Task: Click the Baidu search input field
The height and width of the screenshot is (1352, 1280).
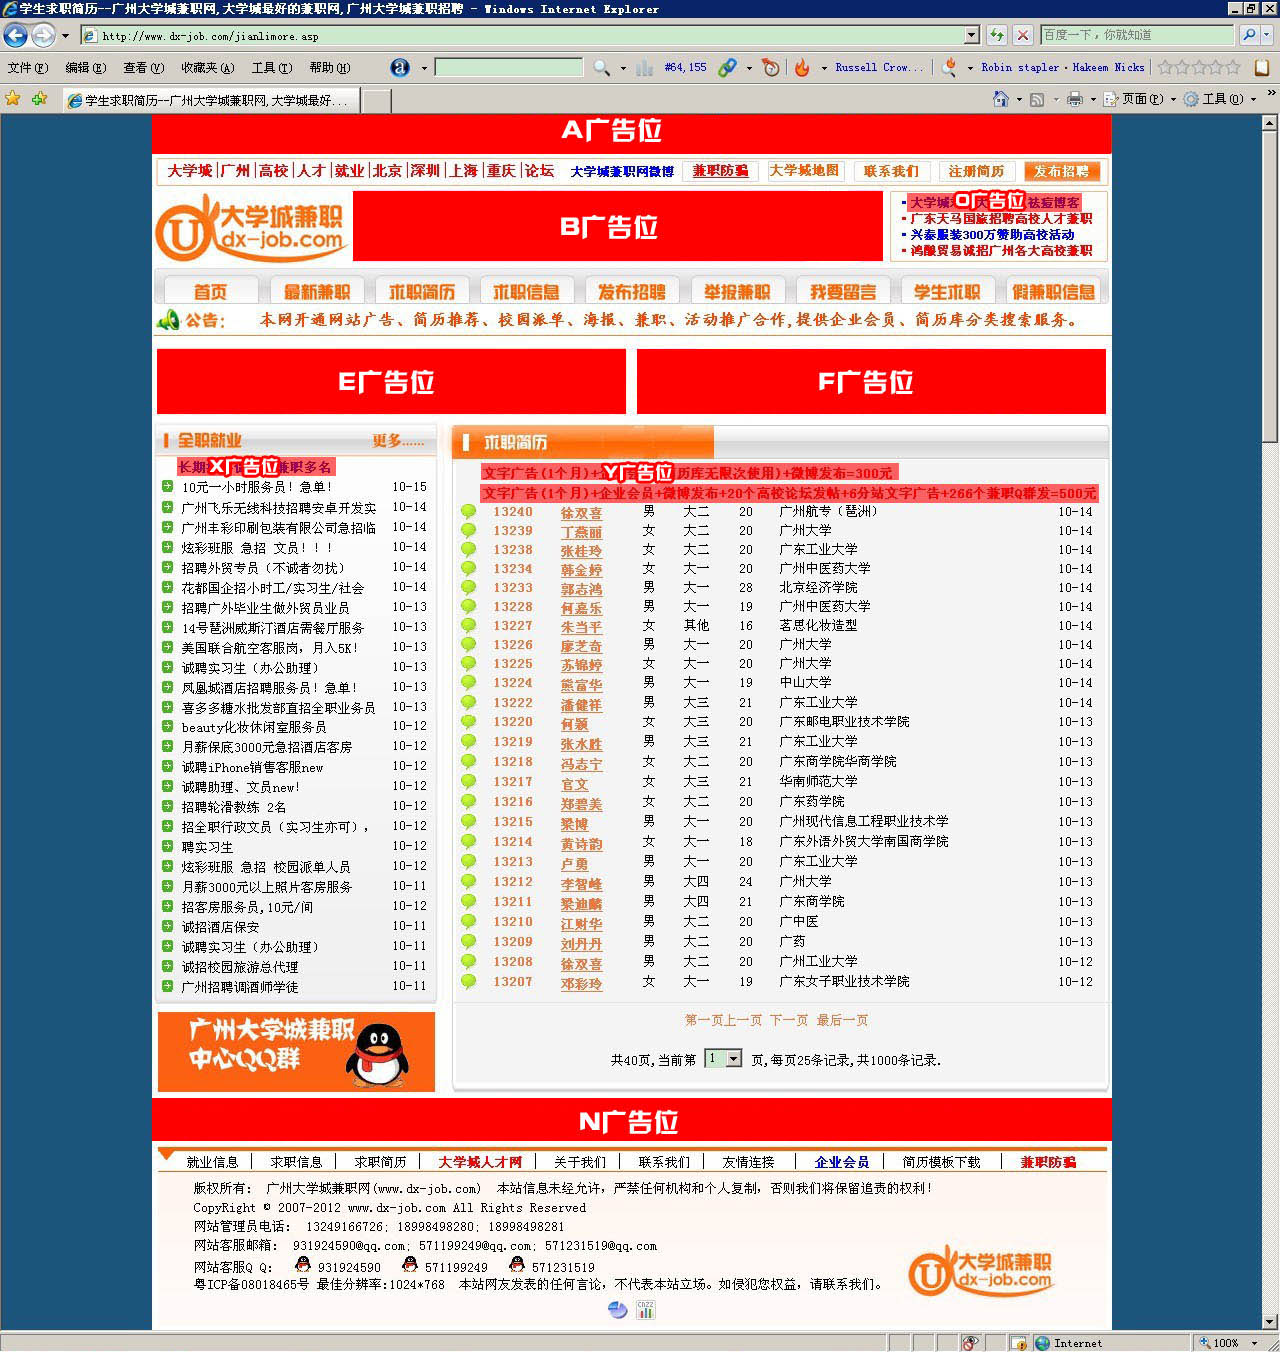Action: click(1136, 35)
